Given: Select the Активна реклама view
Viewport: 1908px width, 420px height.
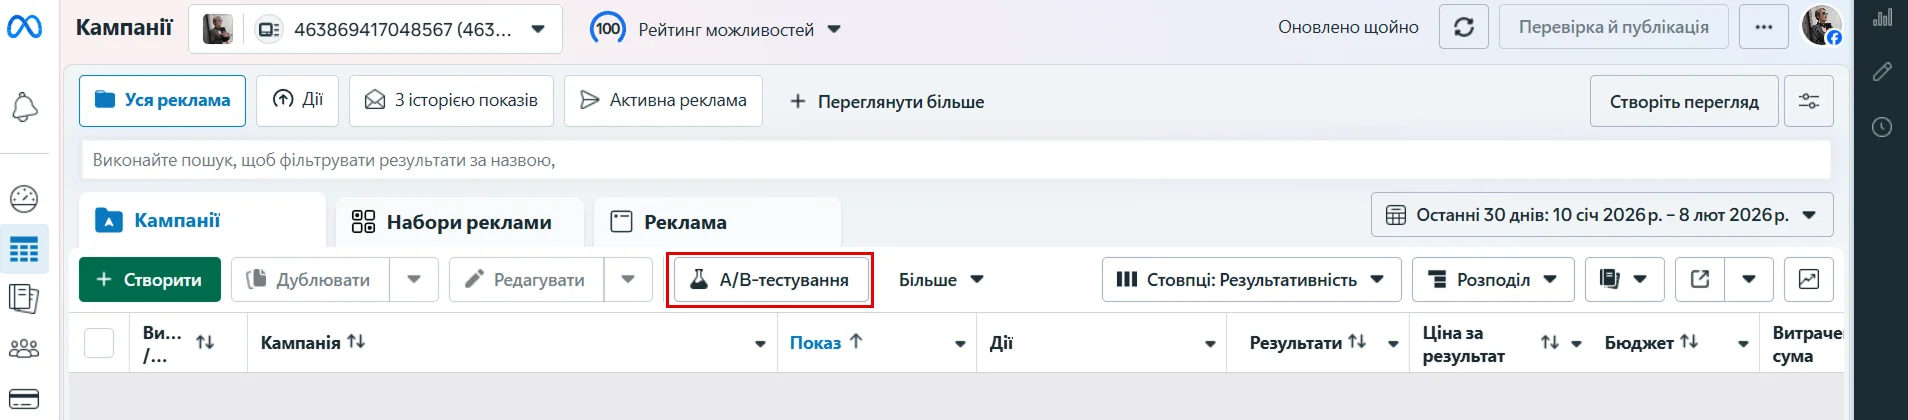Looking at the screenshot, I should (x=663, y=101).
